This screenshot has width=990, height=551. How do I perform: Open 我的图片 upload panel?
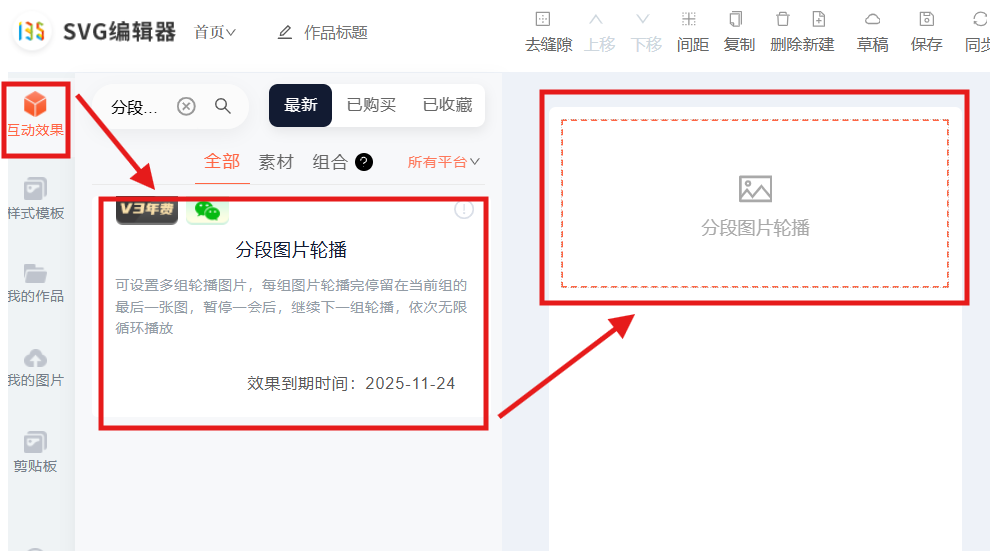tap(35, 367)
